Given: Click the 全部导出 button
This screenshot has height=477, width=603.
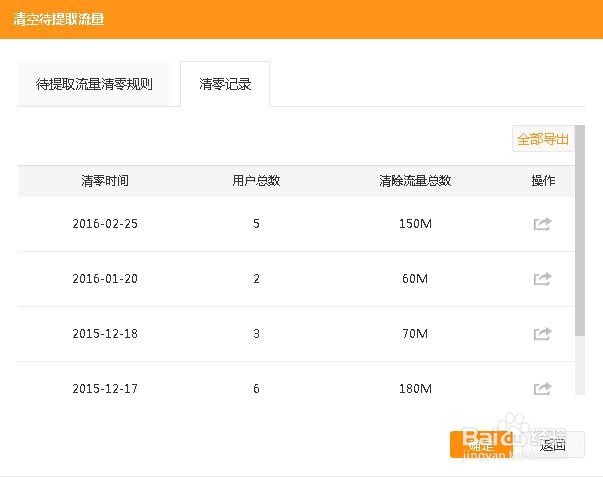Looking at the screenshot, I should [x=543, y=139].
